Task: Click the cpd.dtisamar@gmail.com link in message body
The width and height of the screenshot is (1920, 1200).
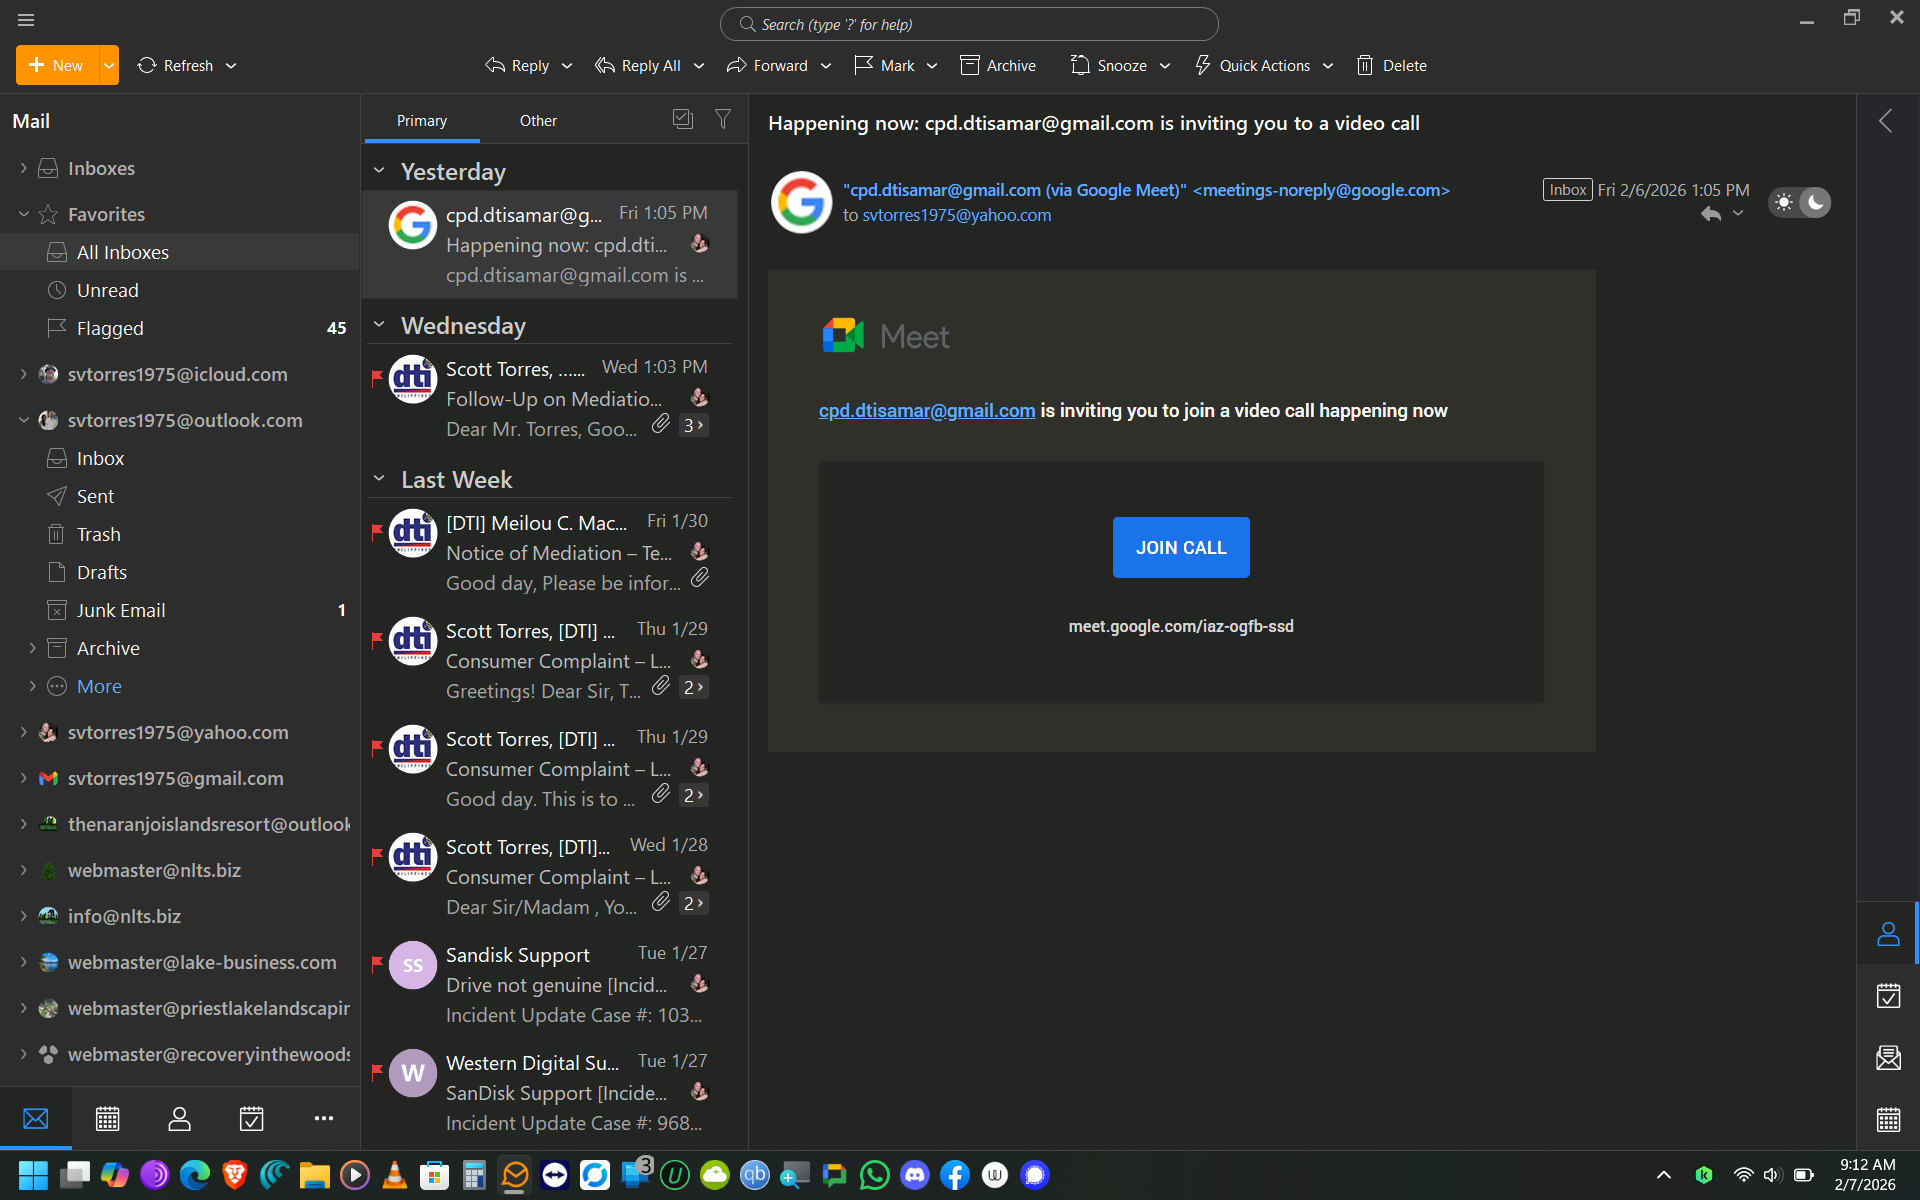Action: pyautogui.click(x=926, y=410)
